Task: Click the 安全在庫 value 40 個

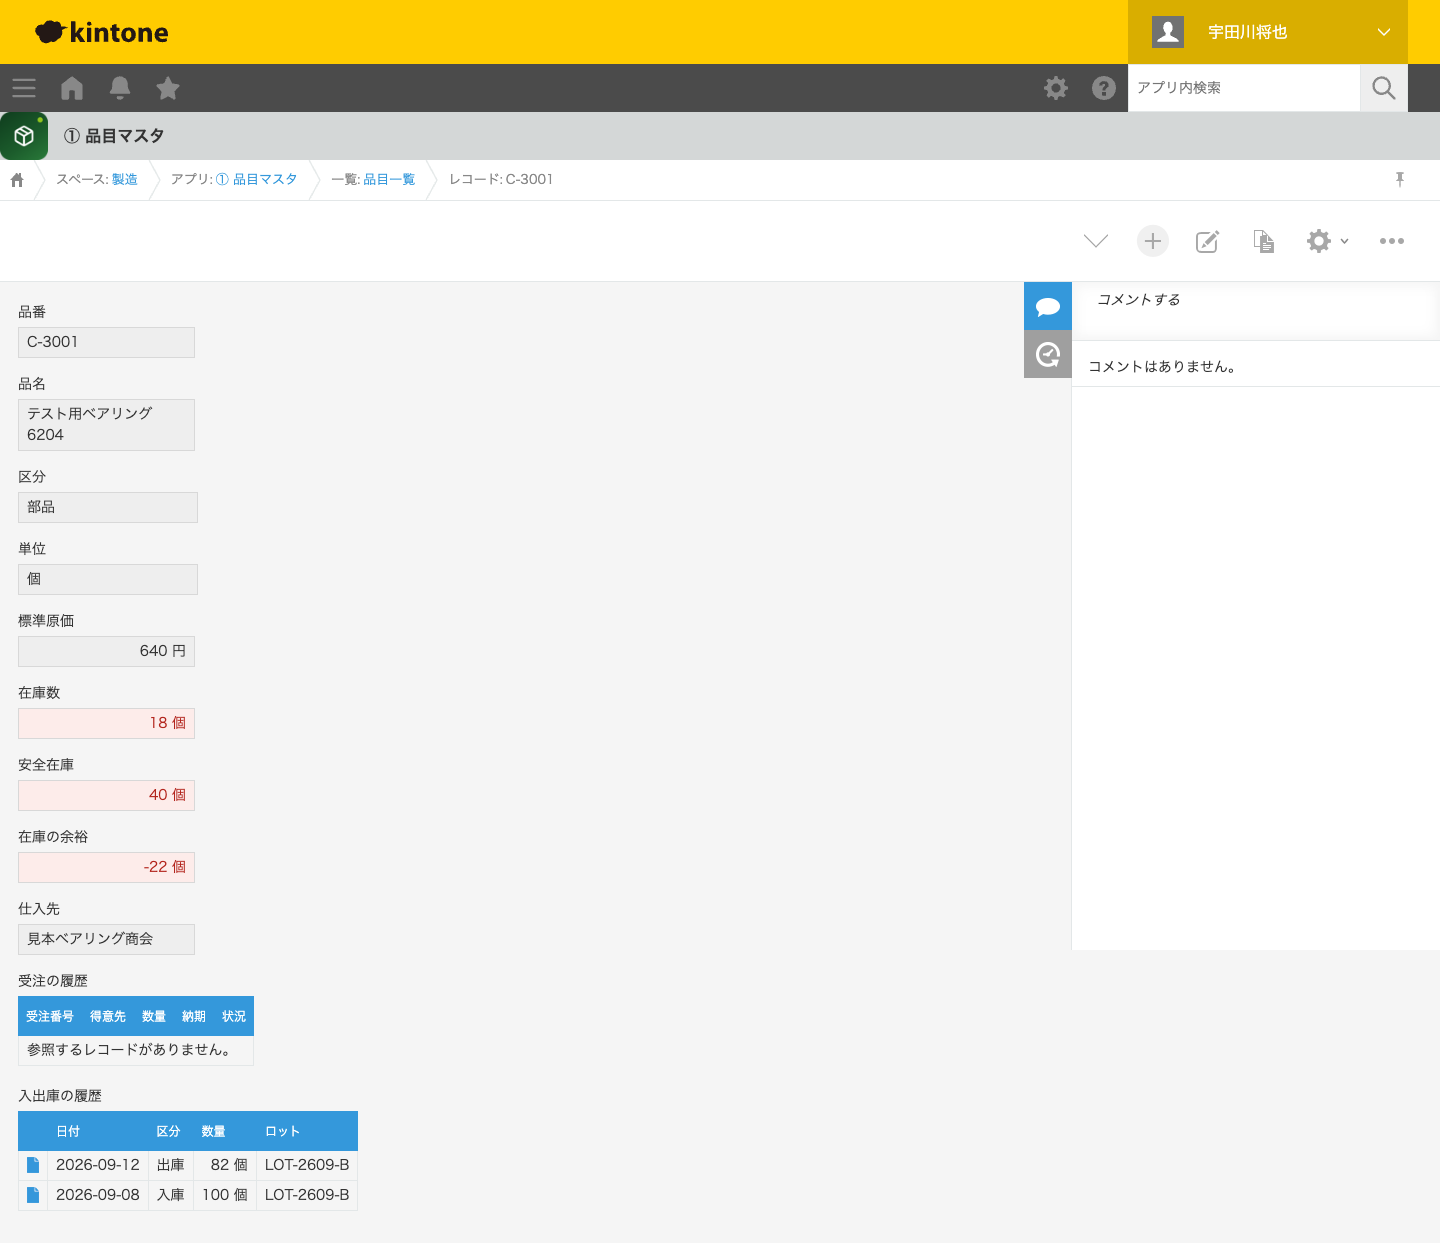Action: 106,795
